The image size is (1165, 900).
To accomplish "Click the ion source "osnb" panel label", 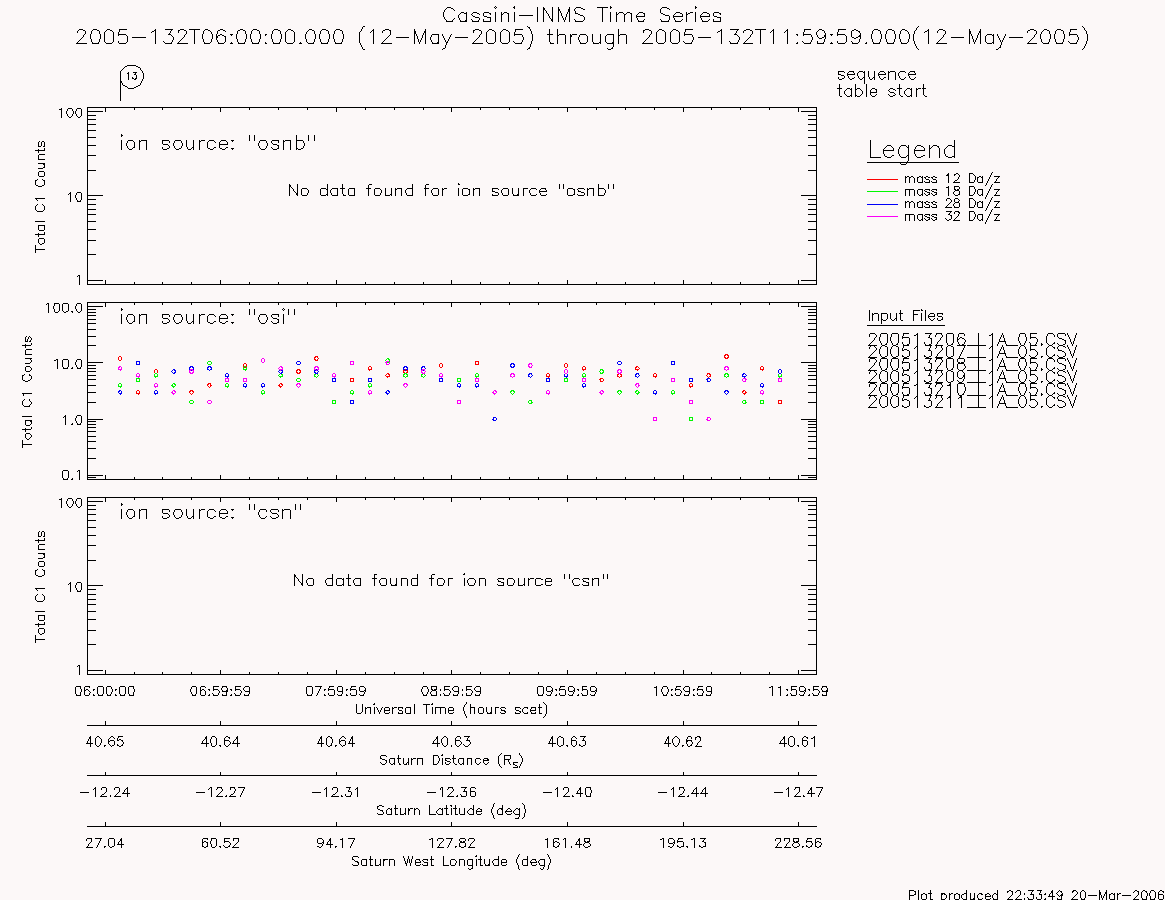I will (218, 143).
